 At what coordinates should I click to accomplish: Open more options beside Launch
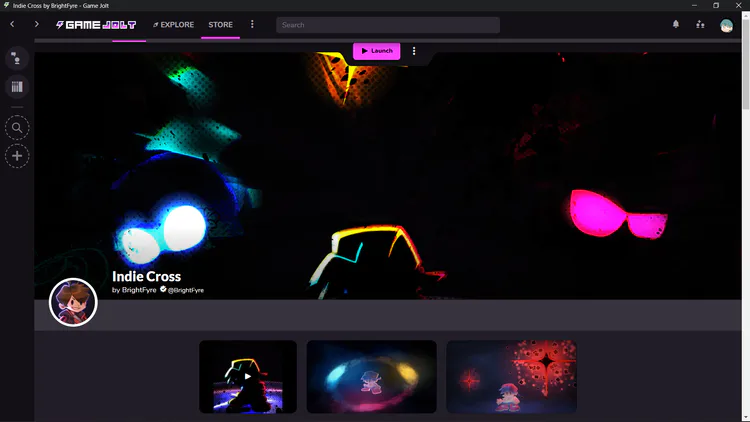(414, 51)
